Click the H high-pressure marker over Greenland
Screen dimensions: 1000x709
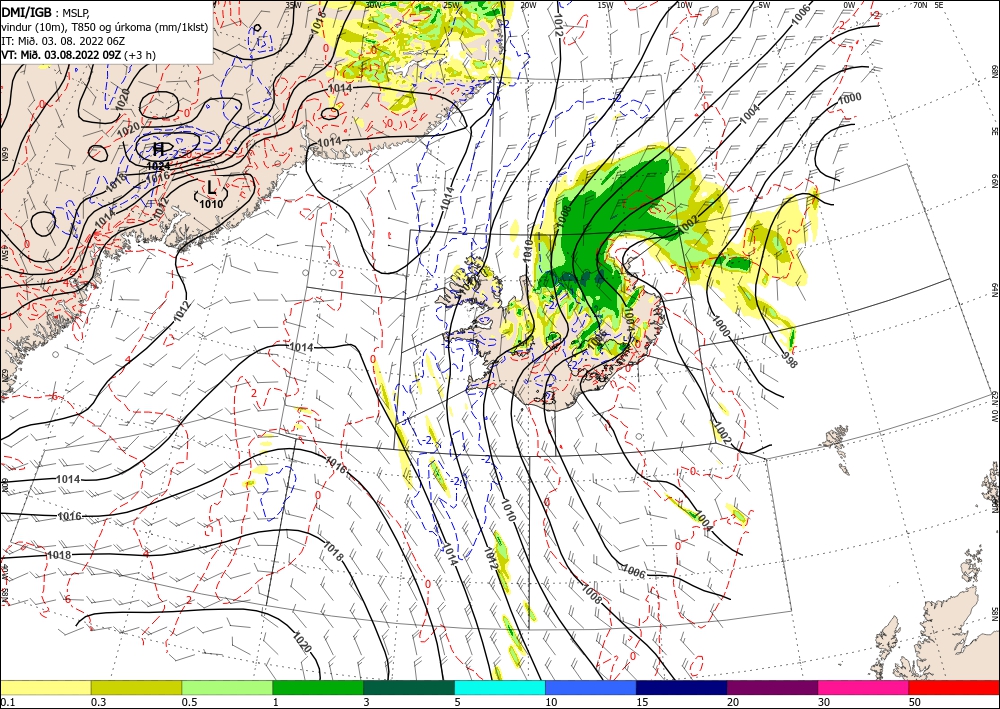pyautogui.click(x=159, y=149)
